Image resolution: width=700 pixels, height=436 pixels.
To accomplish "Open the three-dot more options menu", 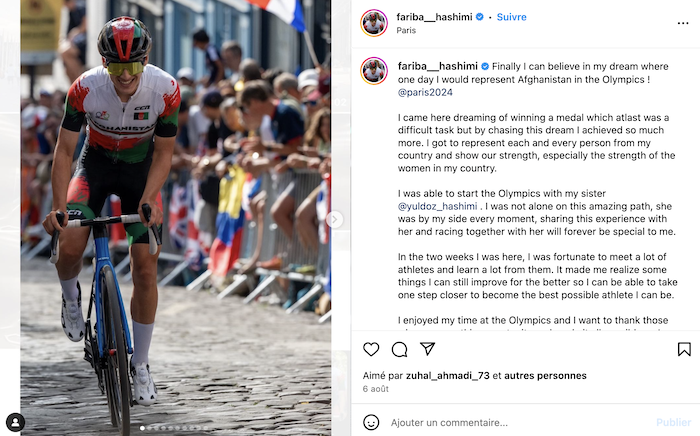I will coord(683,23).
